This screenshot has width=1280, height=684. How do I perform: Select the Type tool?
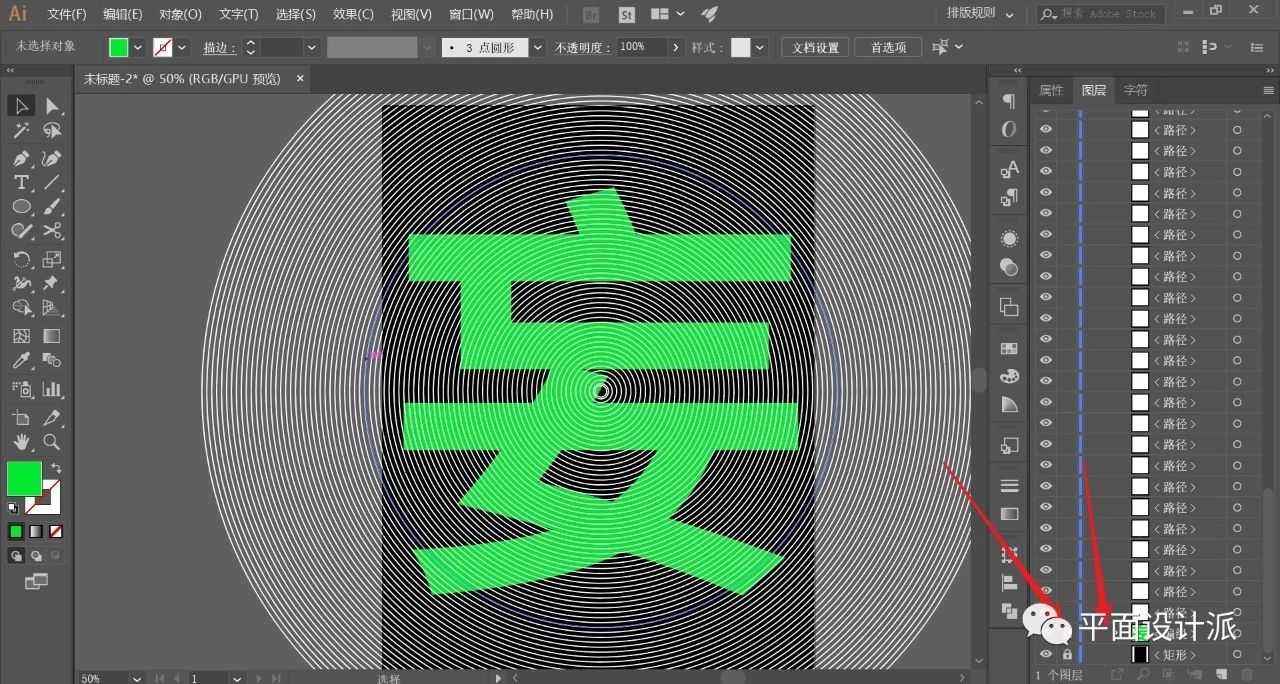(x=22, y=182)
